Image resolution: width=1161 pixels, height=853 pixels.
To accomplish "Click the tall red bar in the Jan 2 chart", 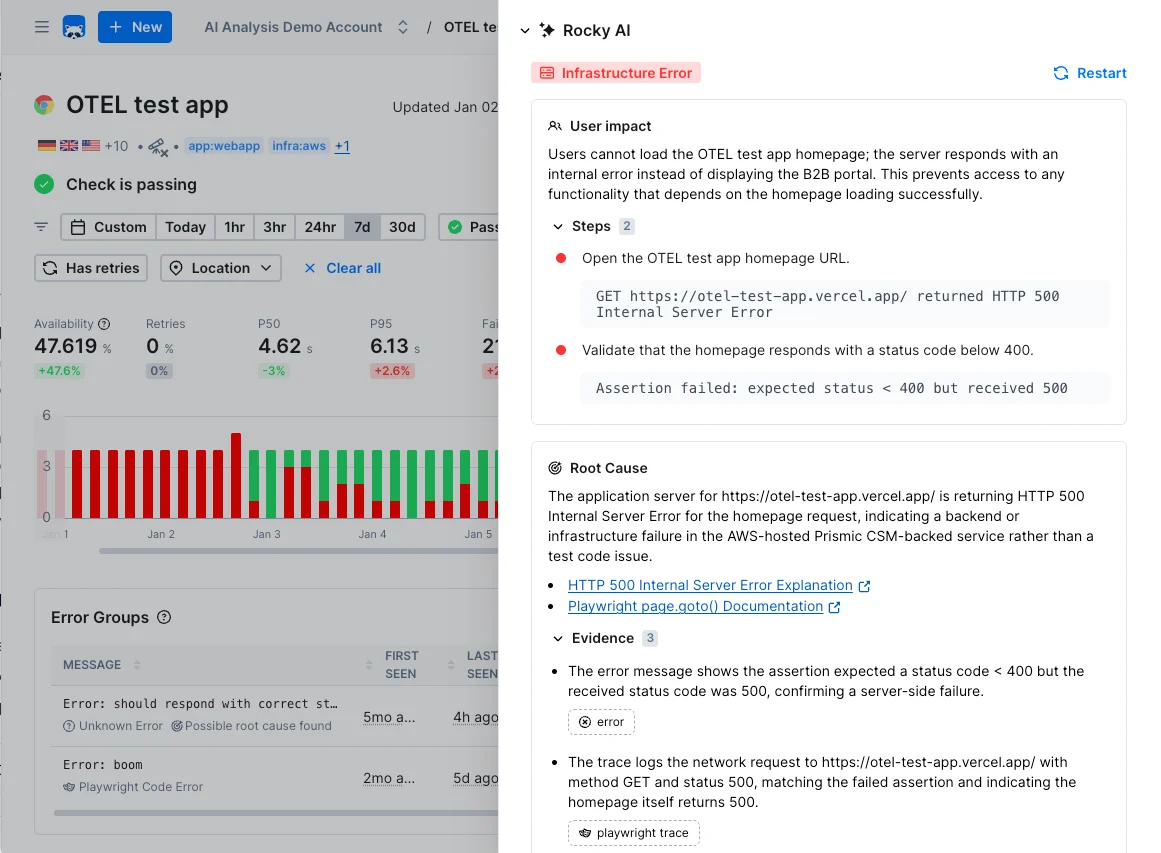I will coord(236,475).
